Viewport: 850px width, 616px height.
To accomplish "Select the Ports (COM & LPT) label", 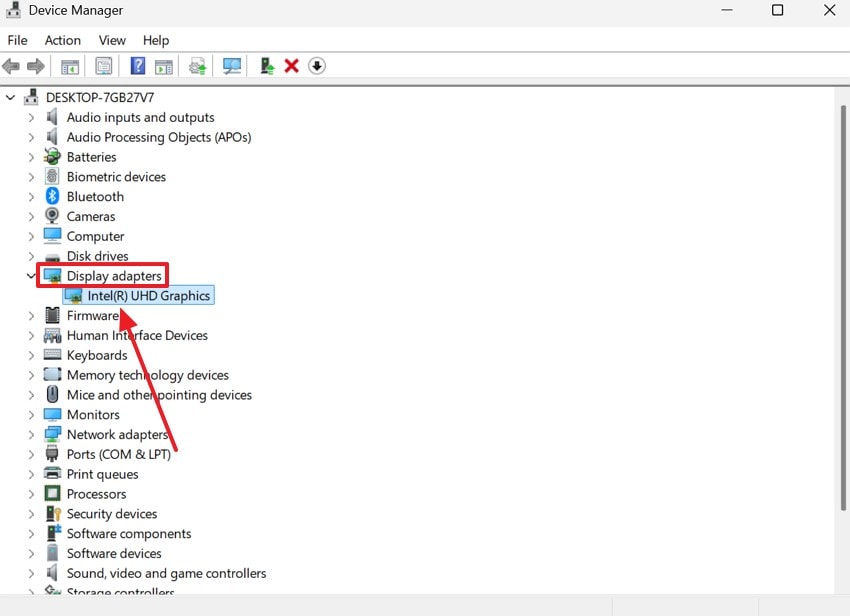I will [x=119, y=454].
